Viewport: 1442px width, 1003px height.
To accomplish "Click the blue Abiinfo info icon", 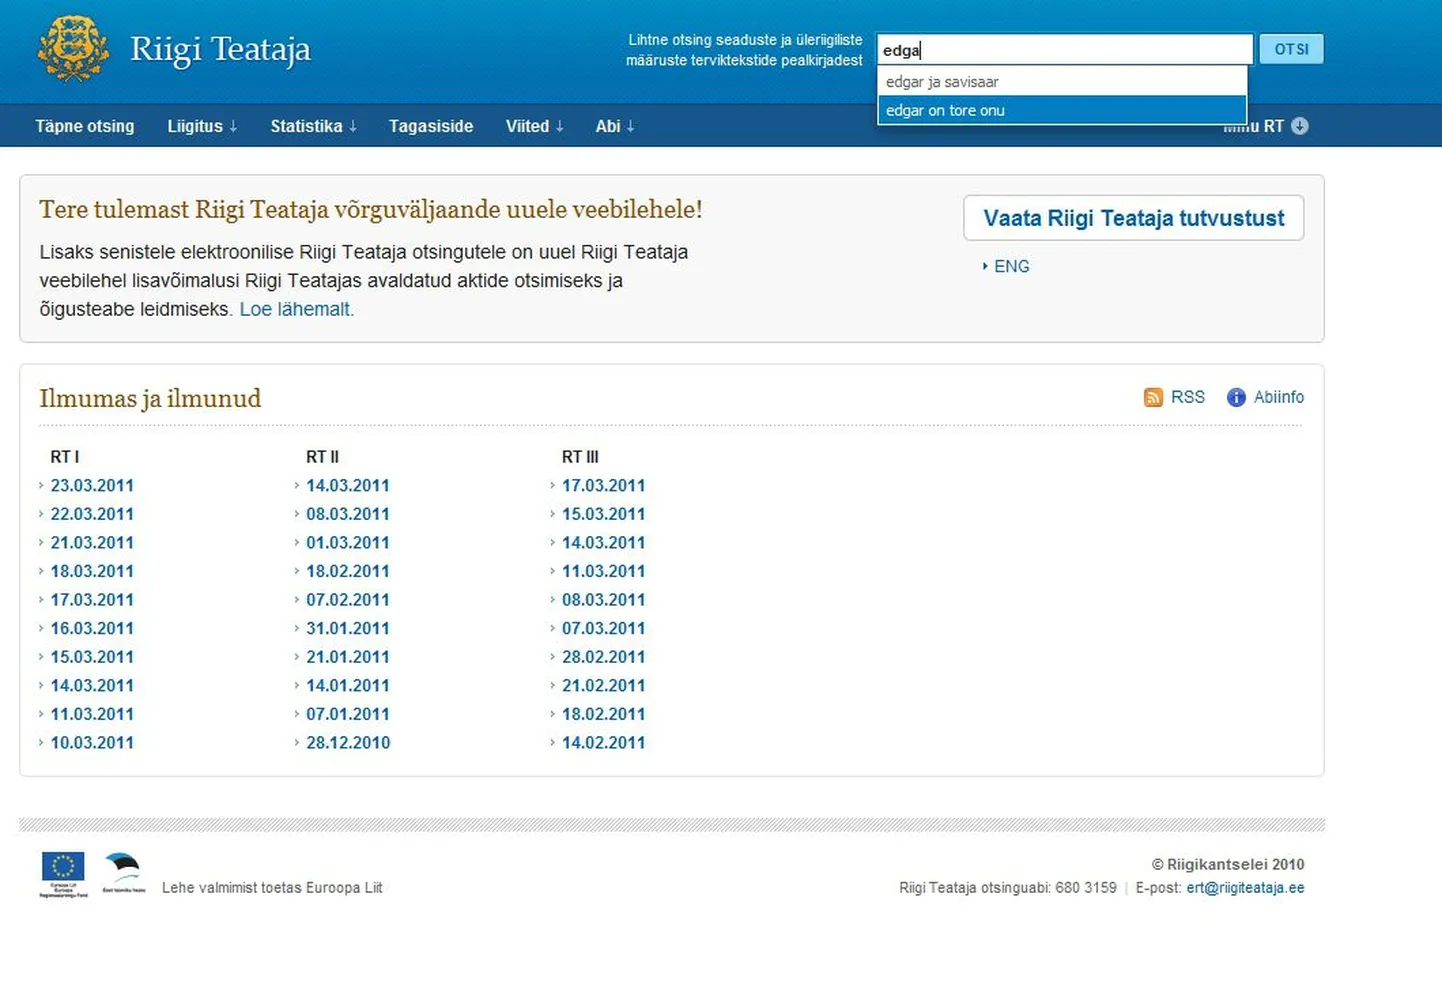I will (1236, 397).
